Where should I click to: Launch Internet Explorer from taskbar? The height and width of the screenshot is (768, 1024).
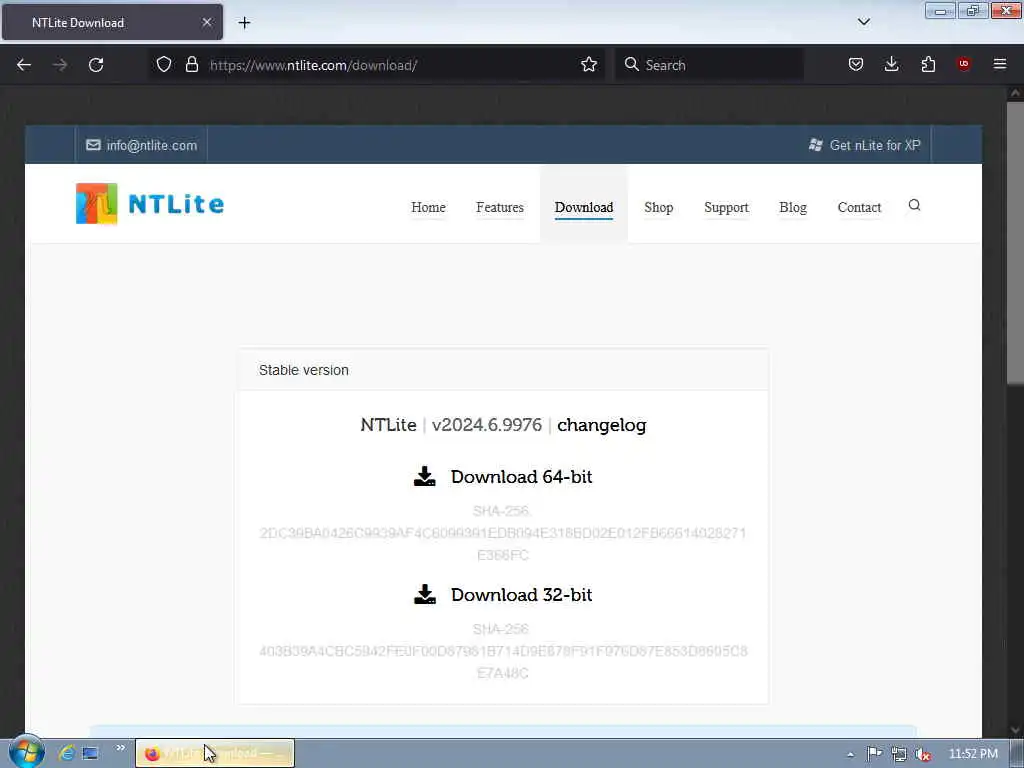(x=66, y=753)
